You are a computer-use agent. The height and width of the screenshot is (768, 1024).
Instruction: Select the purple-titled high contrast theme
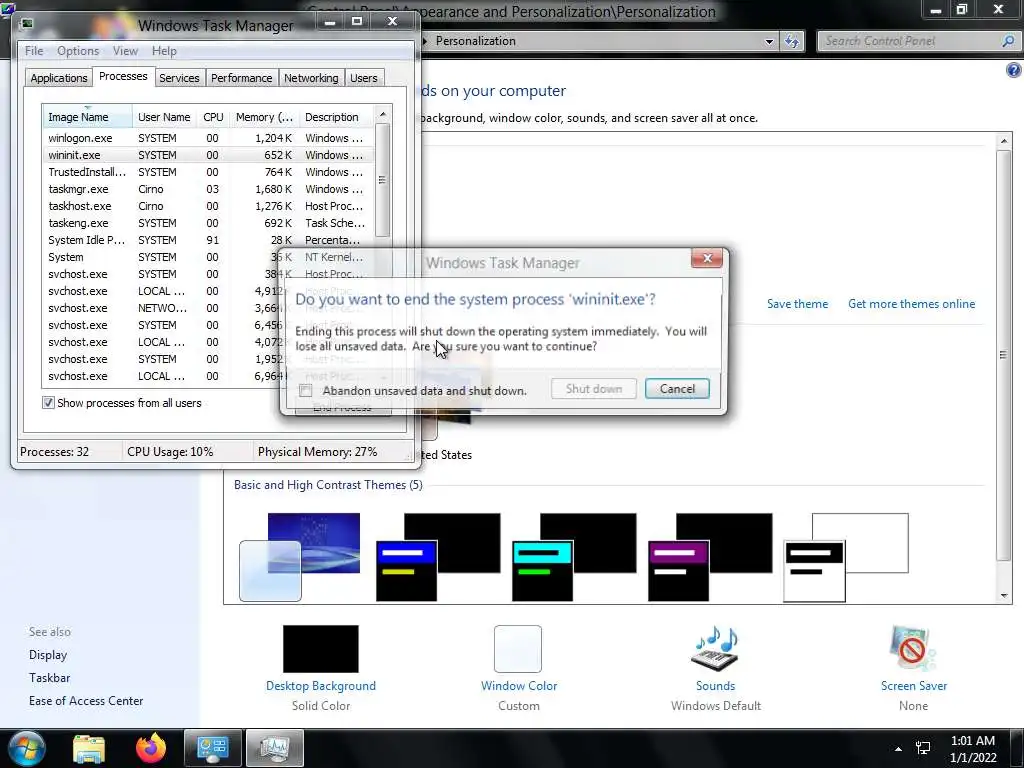coord(710,556)
